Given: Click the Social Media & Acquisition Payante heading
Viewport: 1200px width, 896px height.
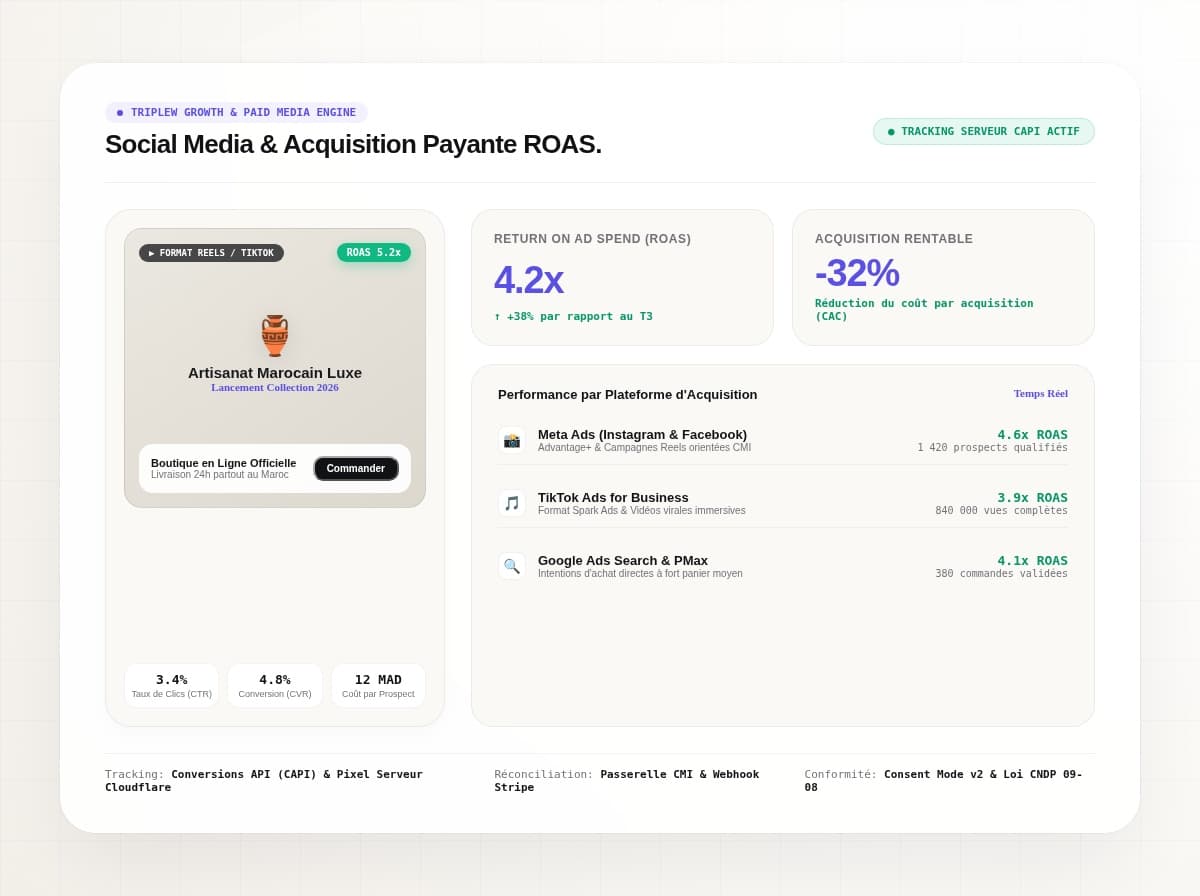Looking at the screenshot, I should [353, 144].
